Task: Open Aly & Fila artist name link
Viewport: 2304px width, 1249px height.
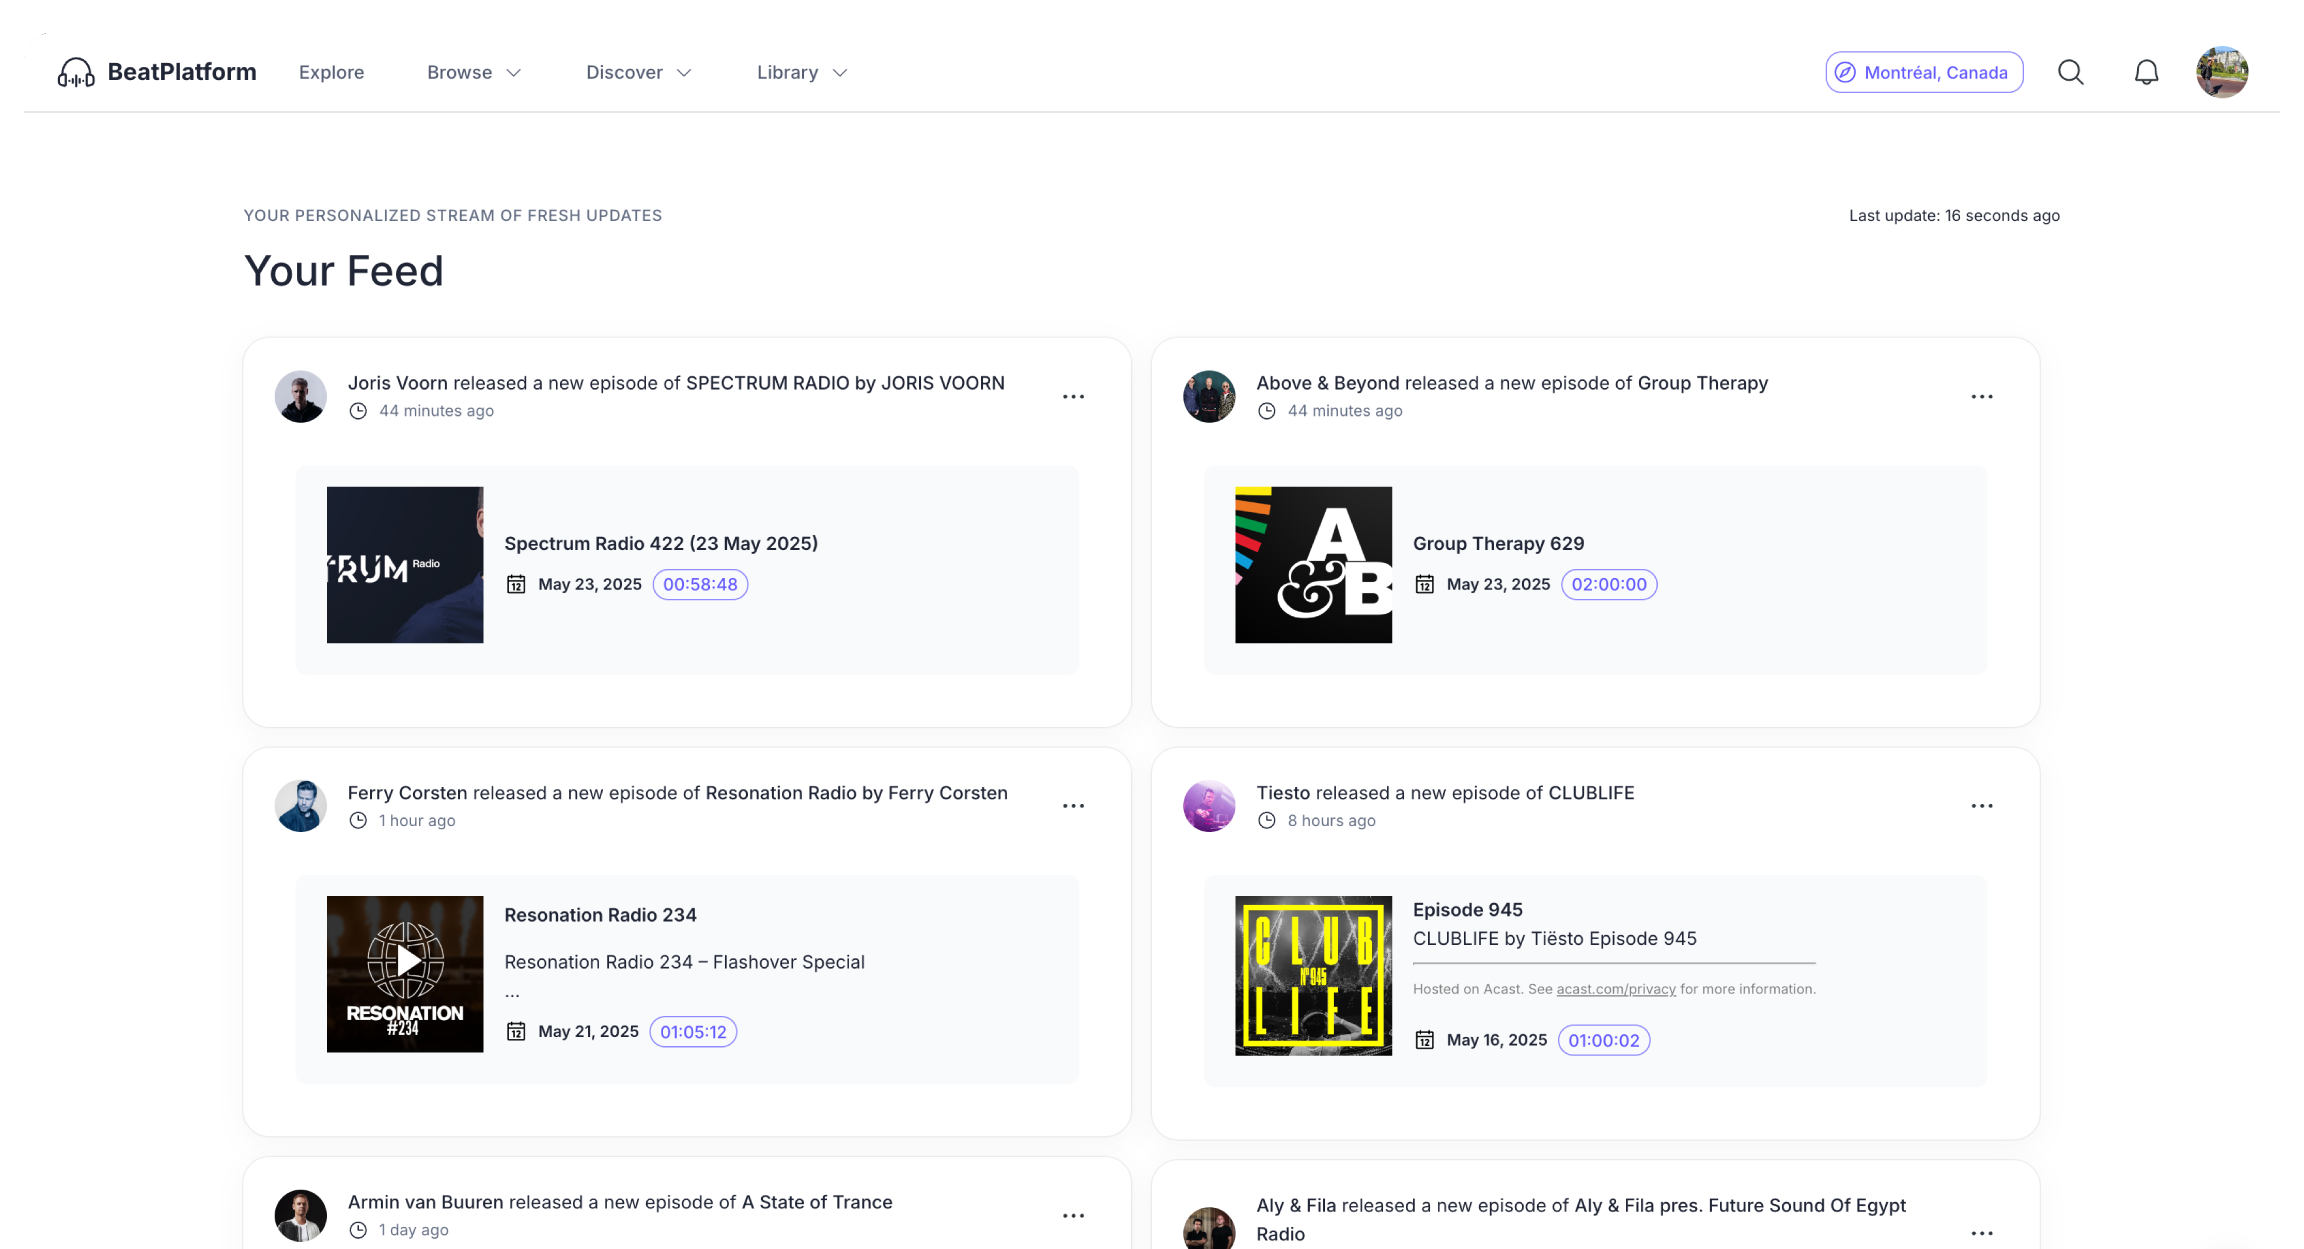Action: (x=1296, y=1205)
